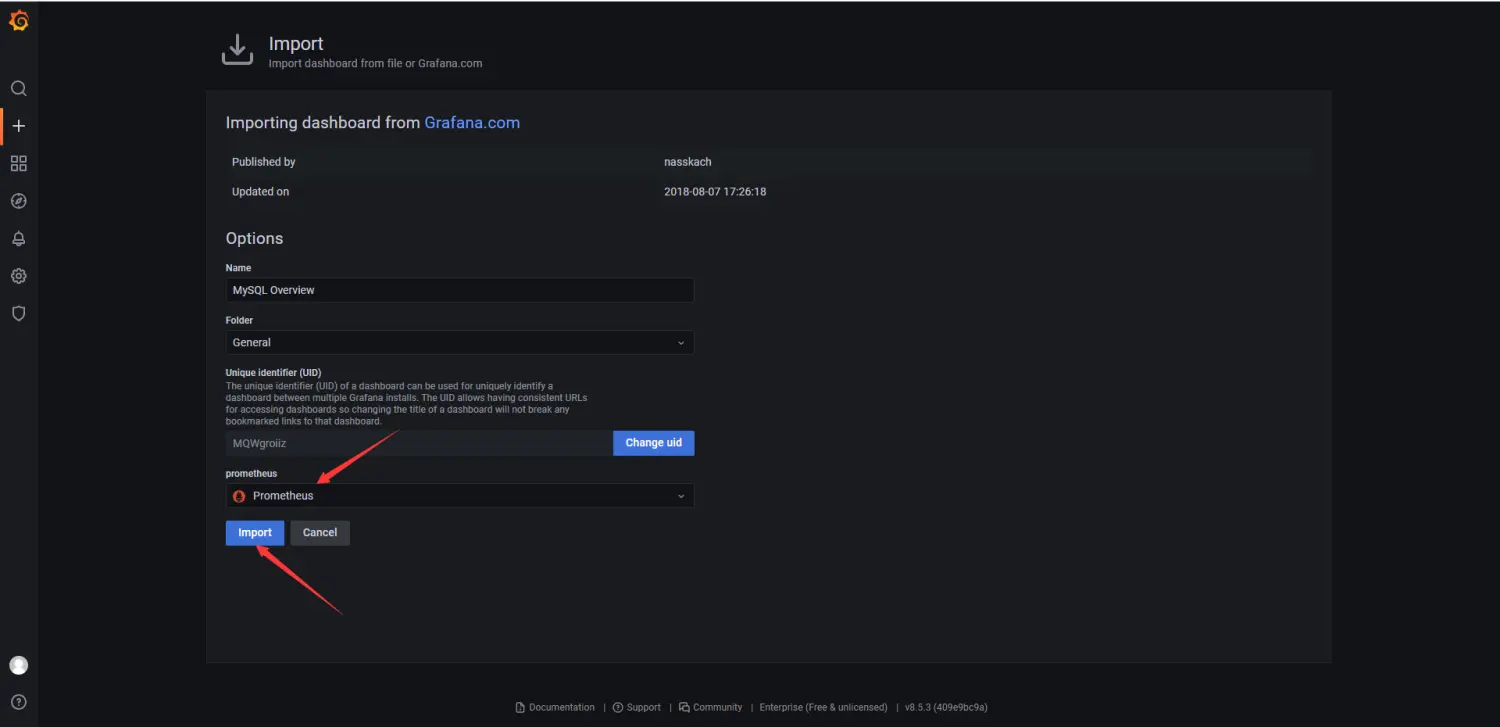Image resolution: width=1500 pixels, height=727 pixels.
Task: Open the Server Admin shield icon
Action: coord(18,314)
